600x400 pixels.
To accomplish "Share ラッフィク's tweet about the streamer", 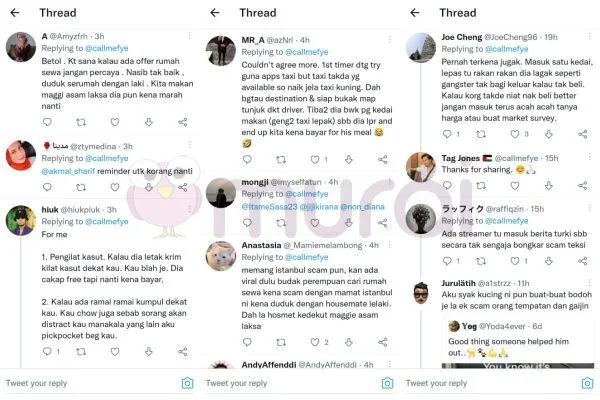I will pos(583,261).
